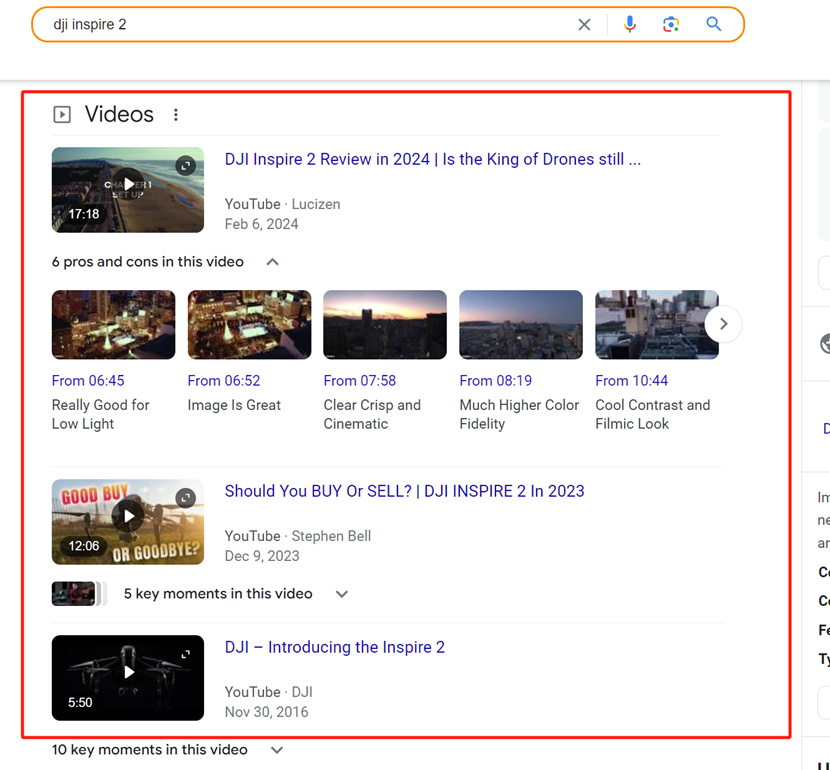Viewport: 830px width, 770px height.
Task: Open Should You BUY Or SELL video link
Action: coord(404,491)
